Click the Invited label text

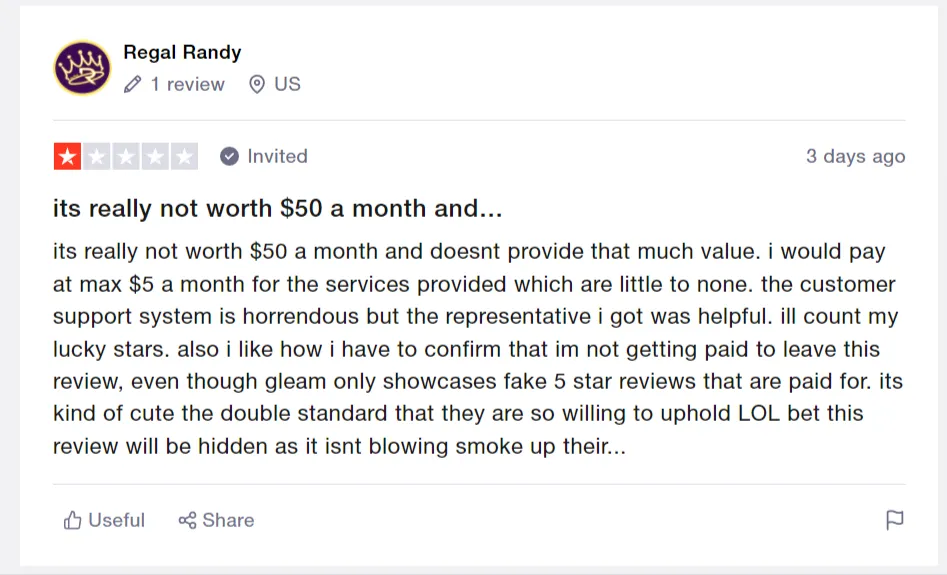[x=277, y=157]
